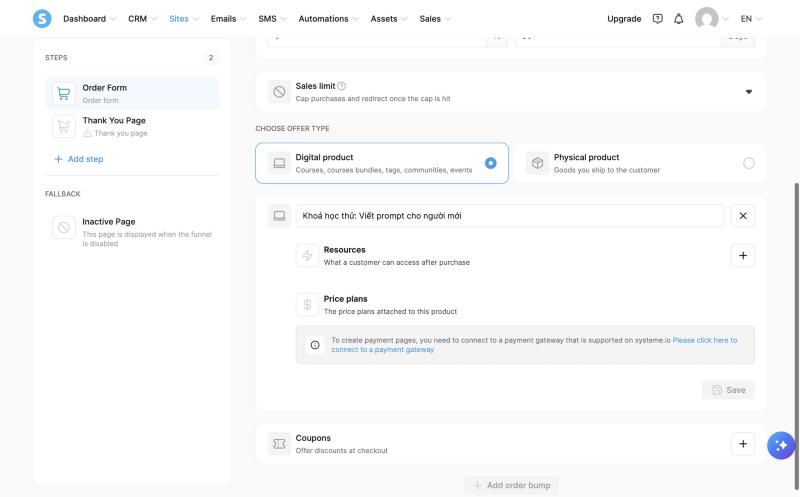Click warning icon under Thank You Page
Screen dimensions: 800x497
(87, 133)
